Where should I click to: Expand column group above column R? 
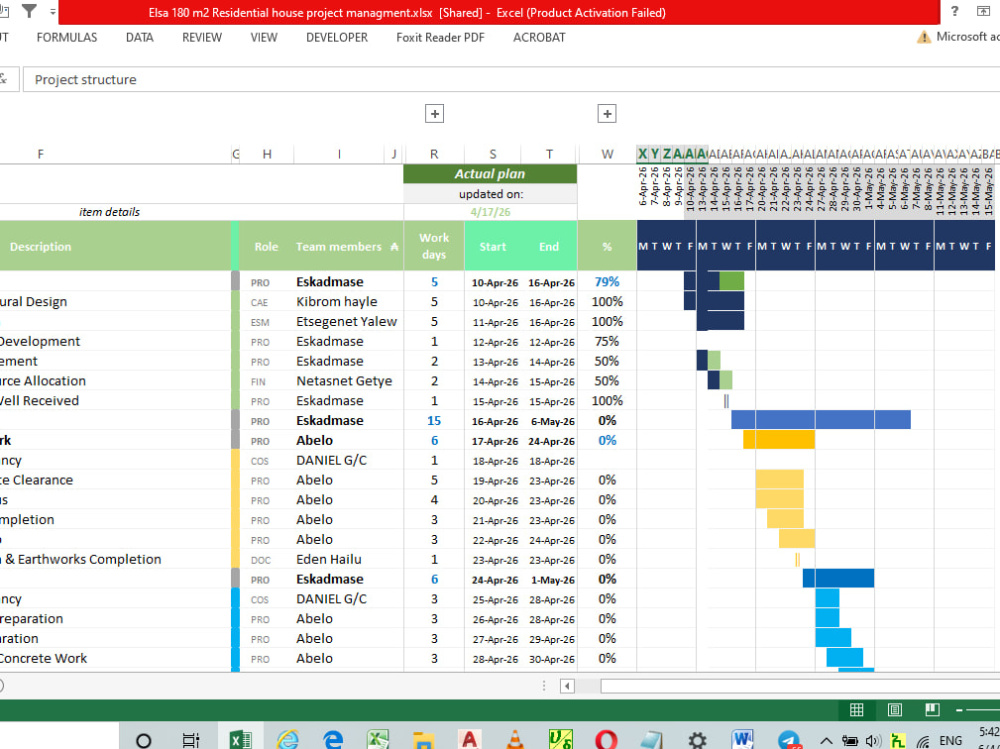pos(434,114)
